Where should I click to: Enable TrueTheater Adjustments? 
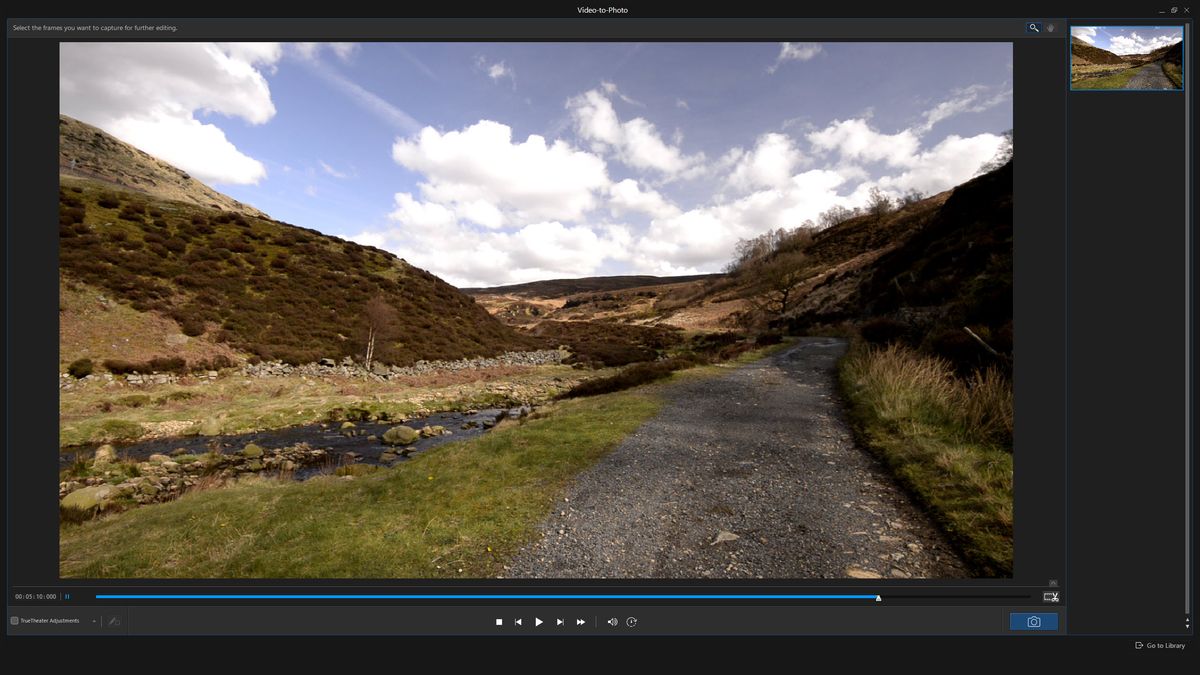(15, 621)
